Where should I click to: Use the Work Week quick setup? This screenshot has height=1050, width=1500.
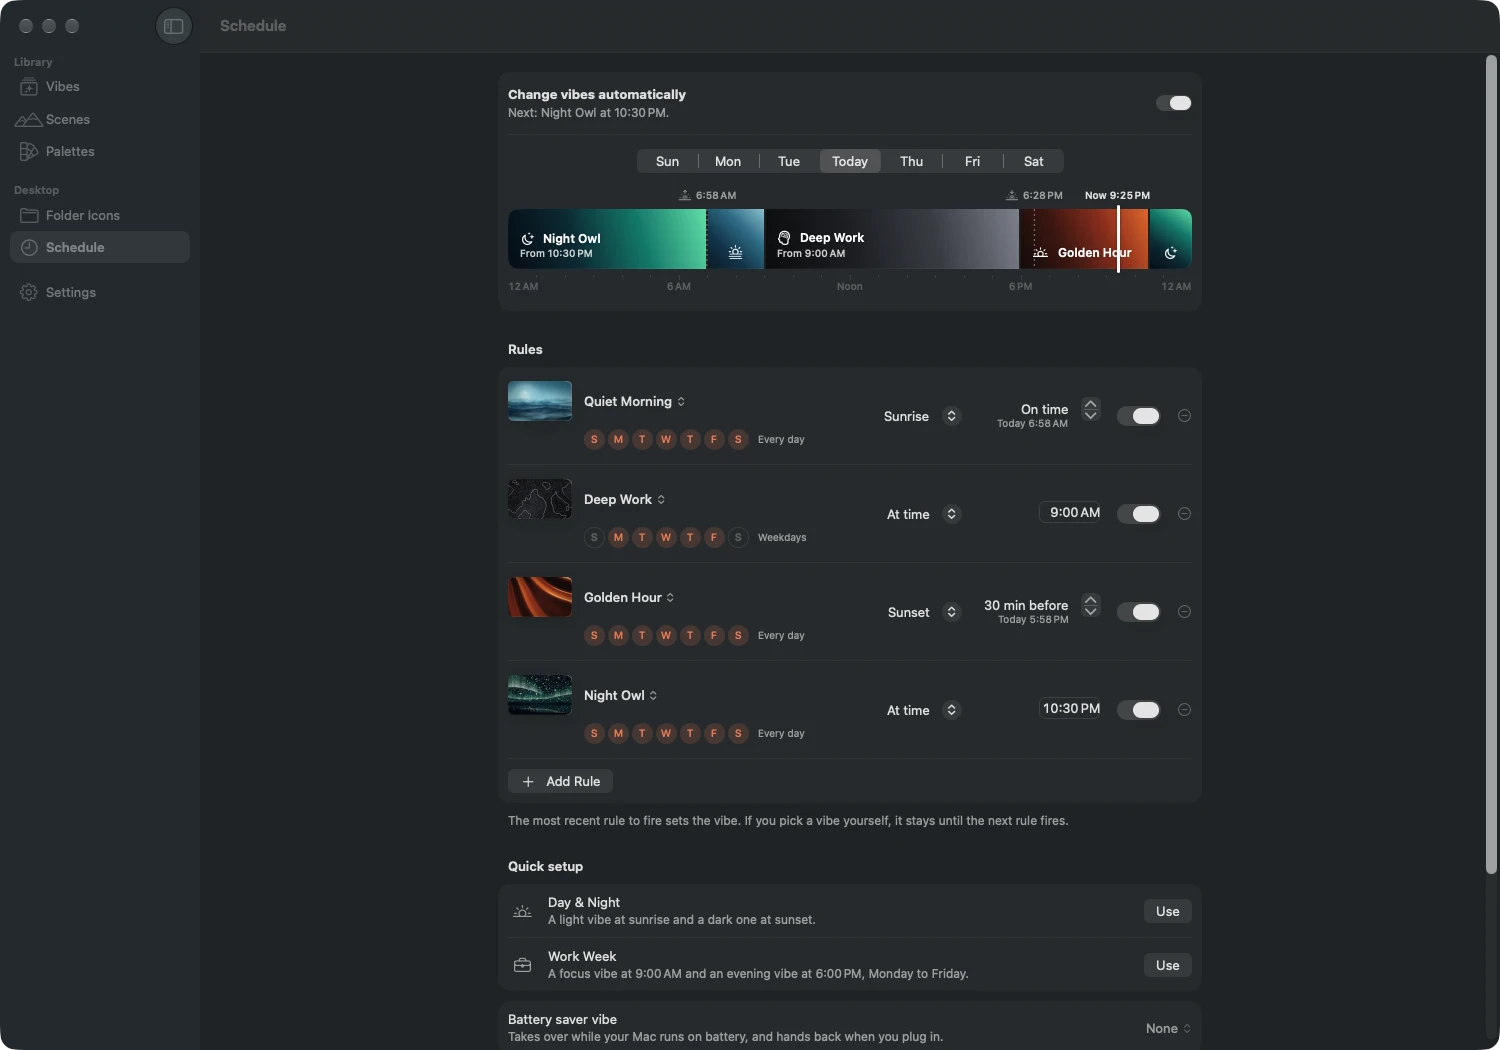pos(1167,965)
